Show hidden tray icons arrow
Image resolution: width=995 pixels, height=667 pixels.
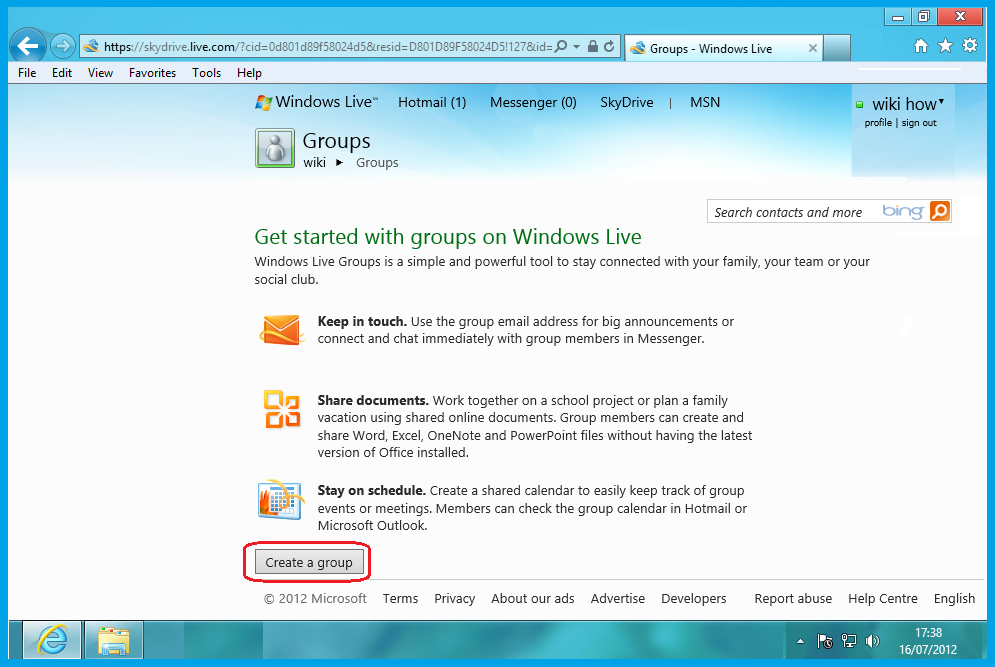coord(801,641)
